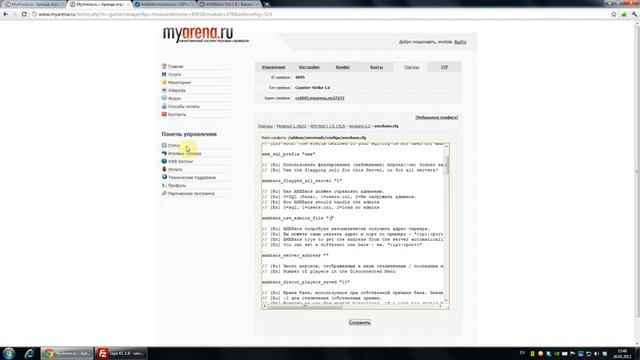
Task: Open the Настройки tab
Action: pos(309,67)
